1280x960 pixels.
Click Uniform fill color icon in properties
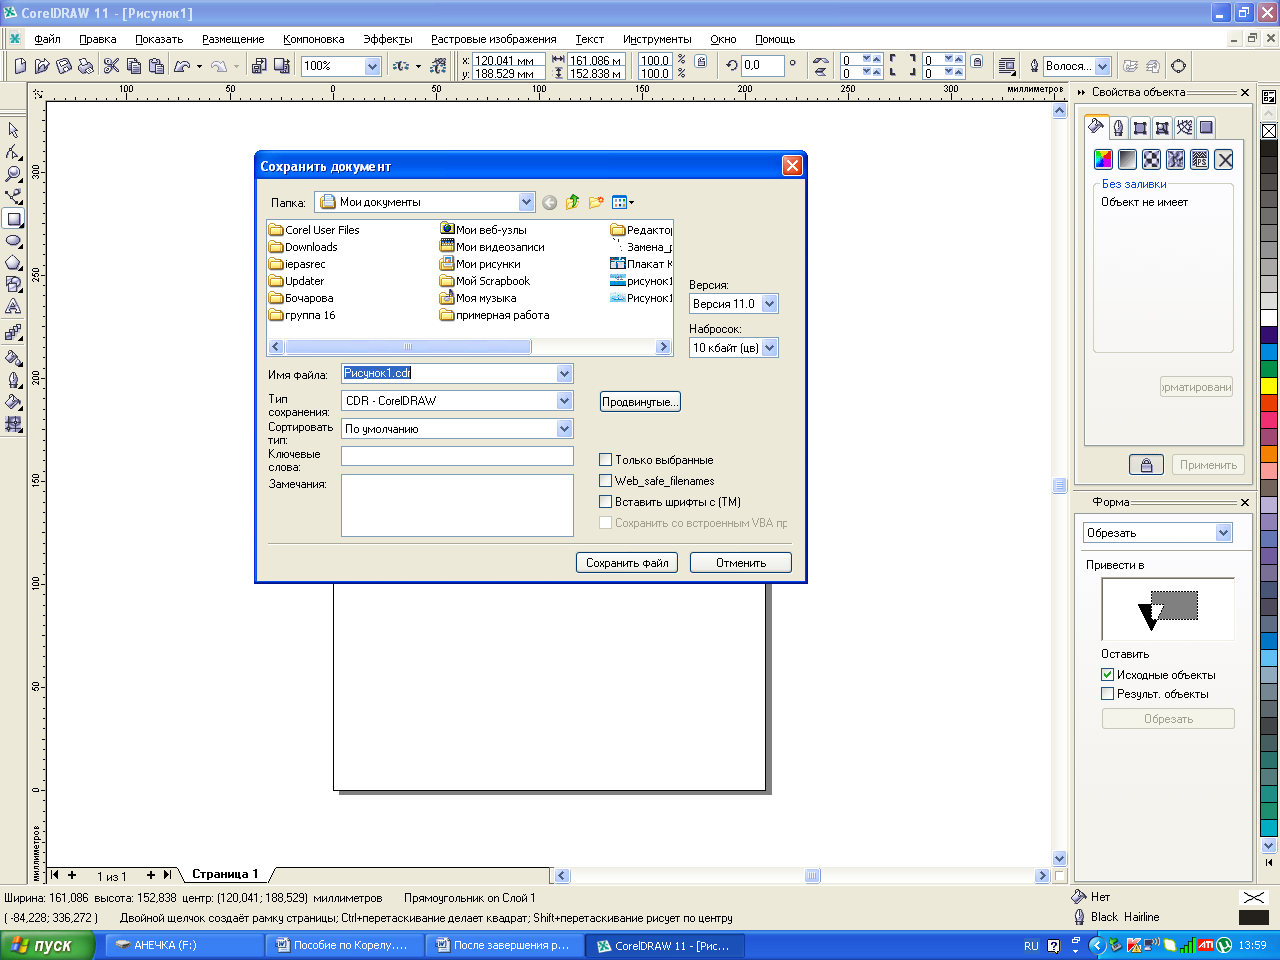tap(1103, 159)
